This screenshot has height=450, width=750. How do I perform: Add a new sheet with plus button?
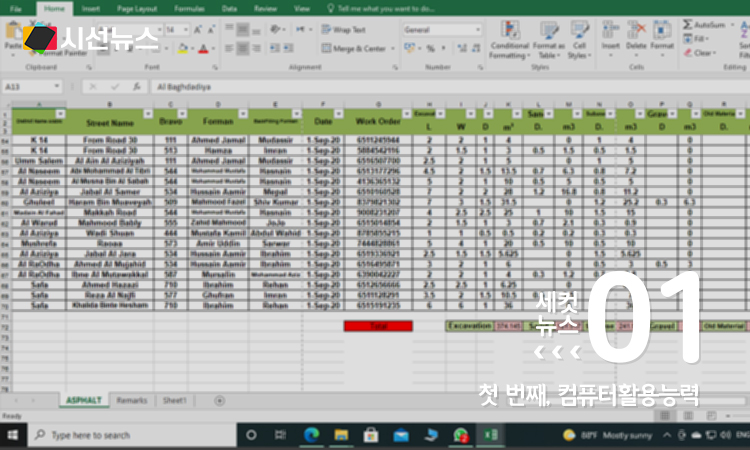coord(219,400)
